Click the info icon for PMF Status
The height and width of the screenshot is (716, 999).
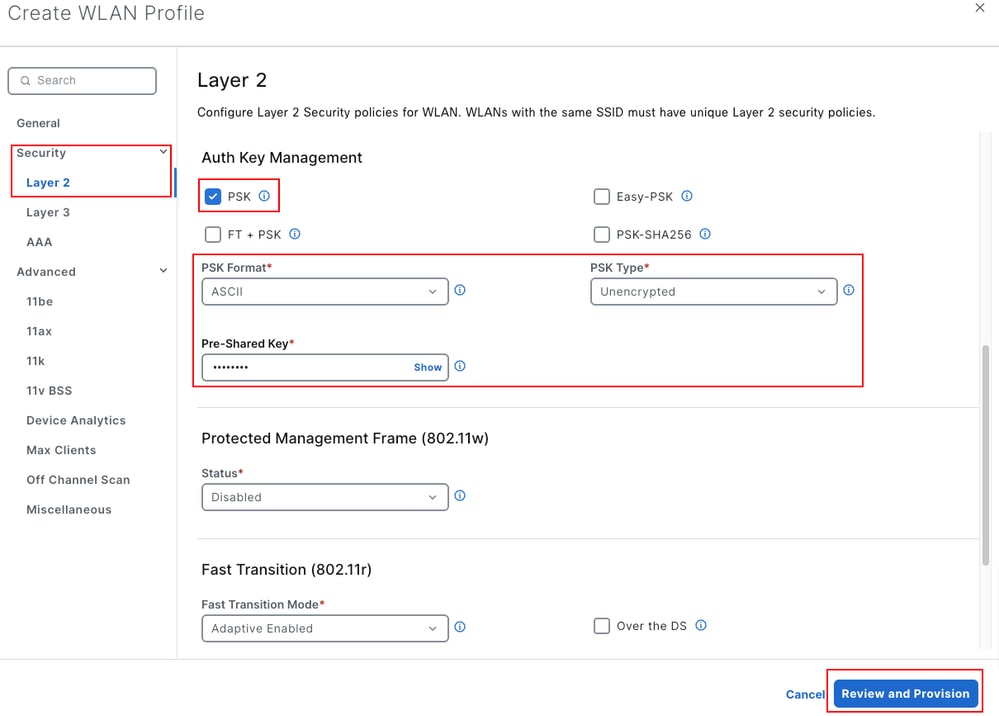pos(460,496)
